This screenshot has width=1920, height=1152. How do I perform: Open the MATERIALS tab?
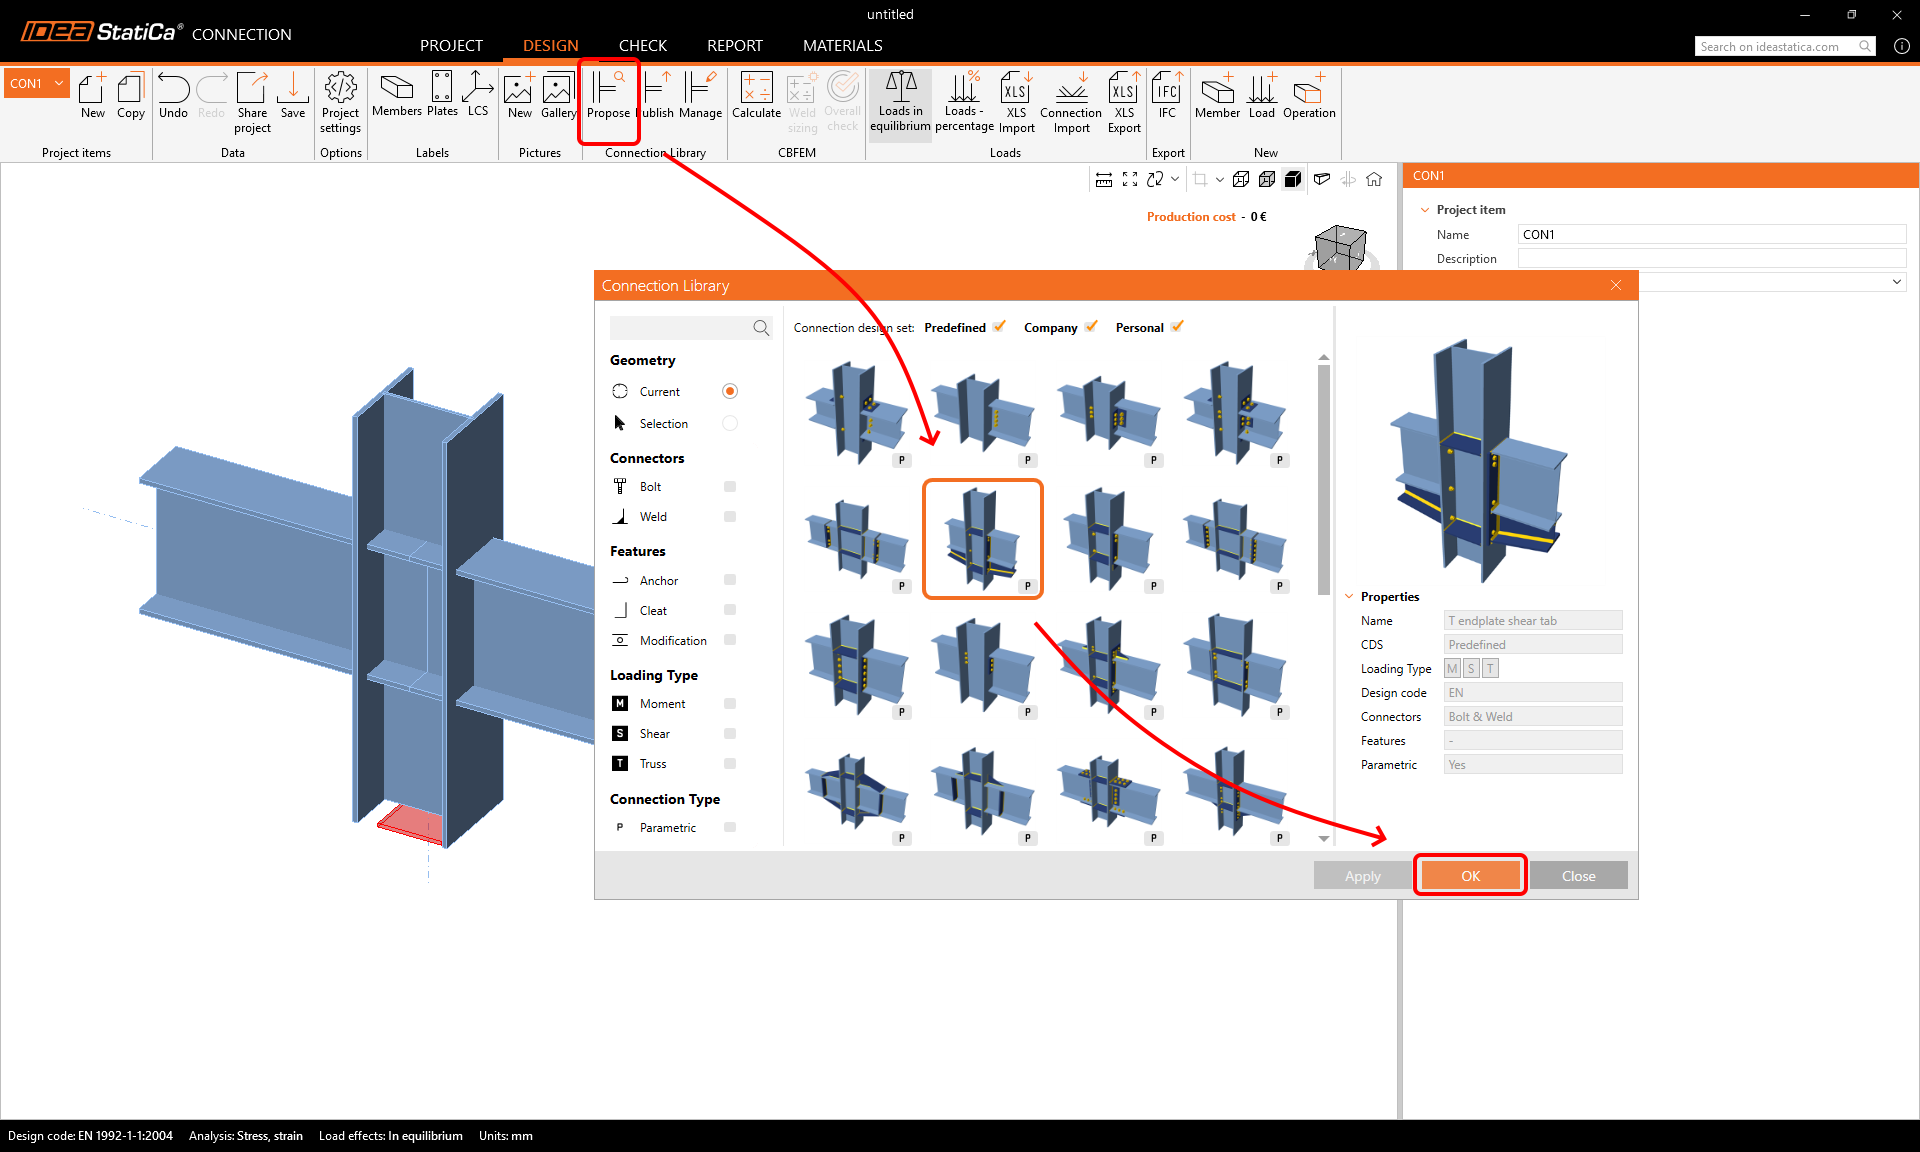coord(842,45)
